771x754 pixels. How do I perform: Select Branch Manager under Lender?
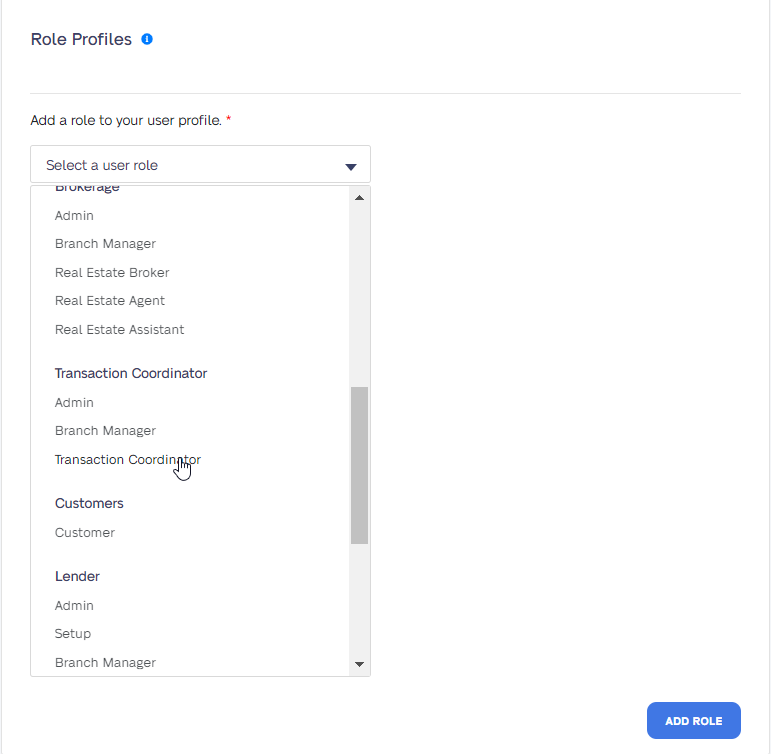coord(105,663)
